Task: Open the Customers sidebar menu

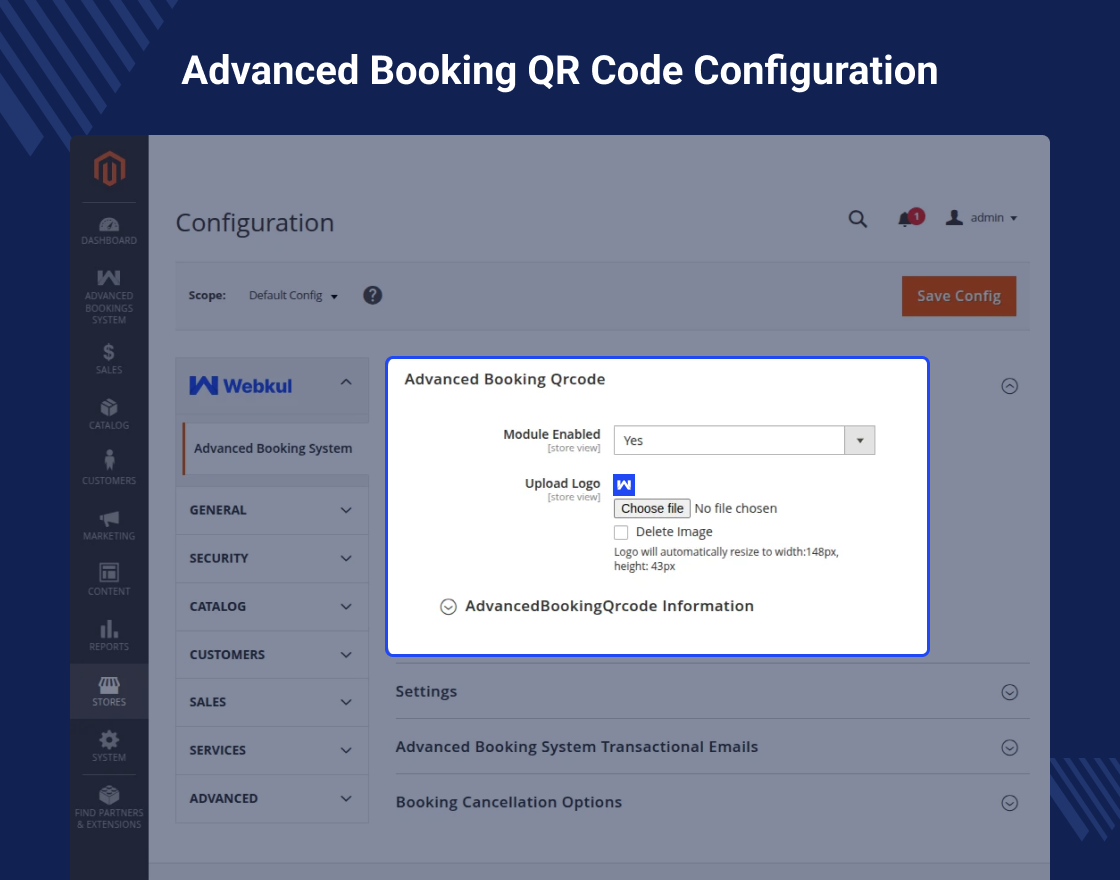Action: pyautogui.click(x=109, y=469)
